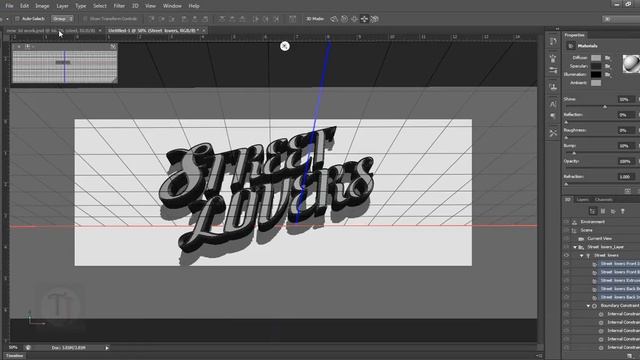
Task: Select the Roll 3D object mode icon
Action: click(344, 19)
